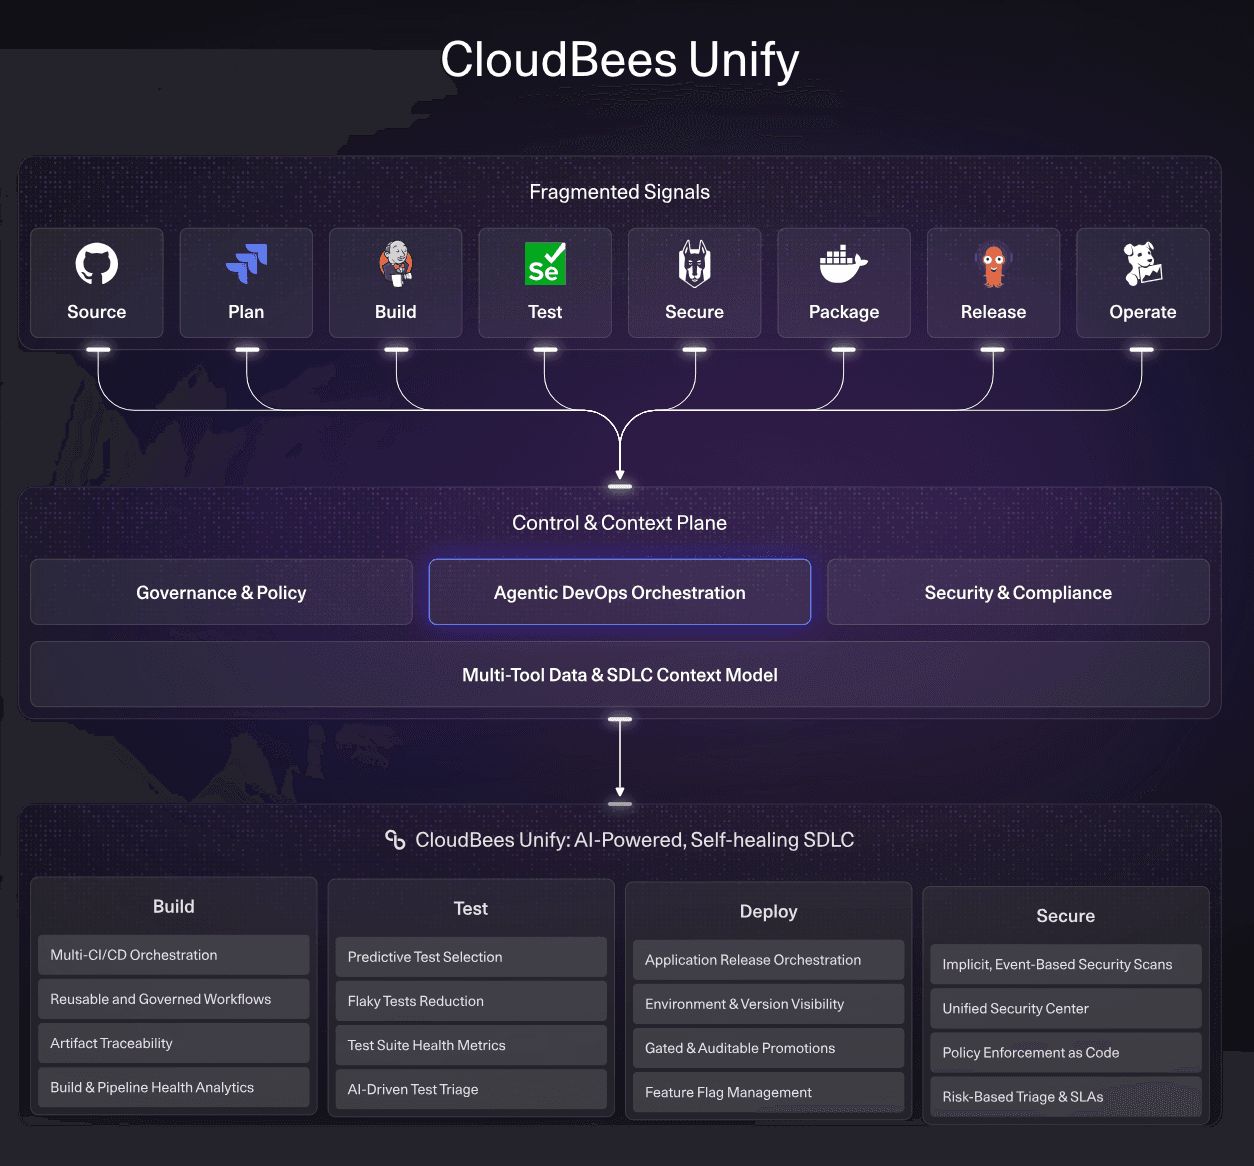This screenshot has width=1254, height=1166.
Task: Select Predictive Test Selection item
Action: tap(471, 957)
